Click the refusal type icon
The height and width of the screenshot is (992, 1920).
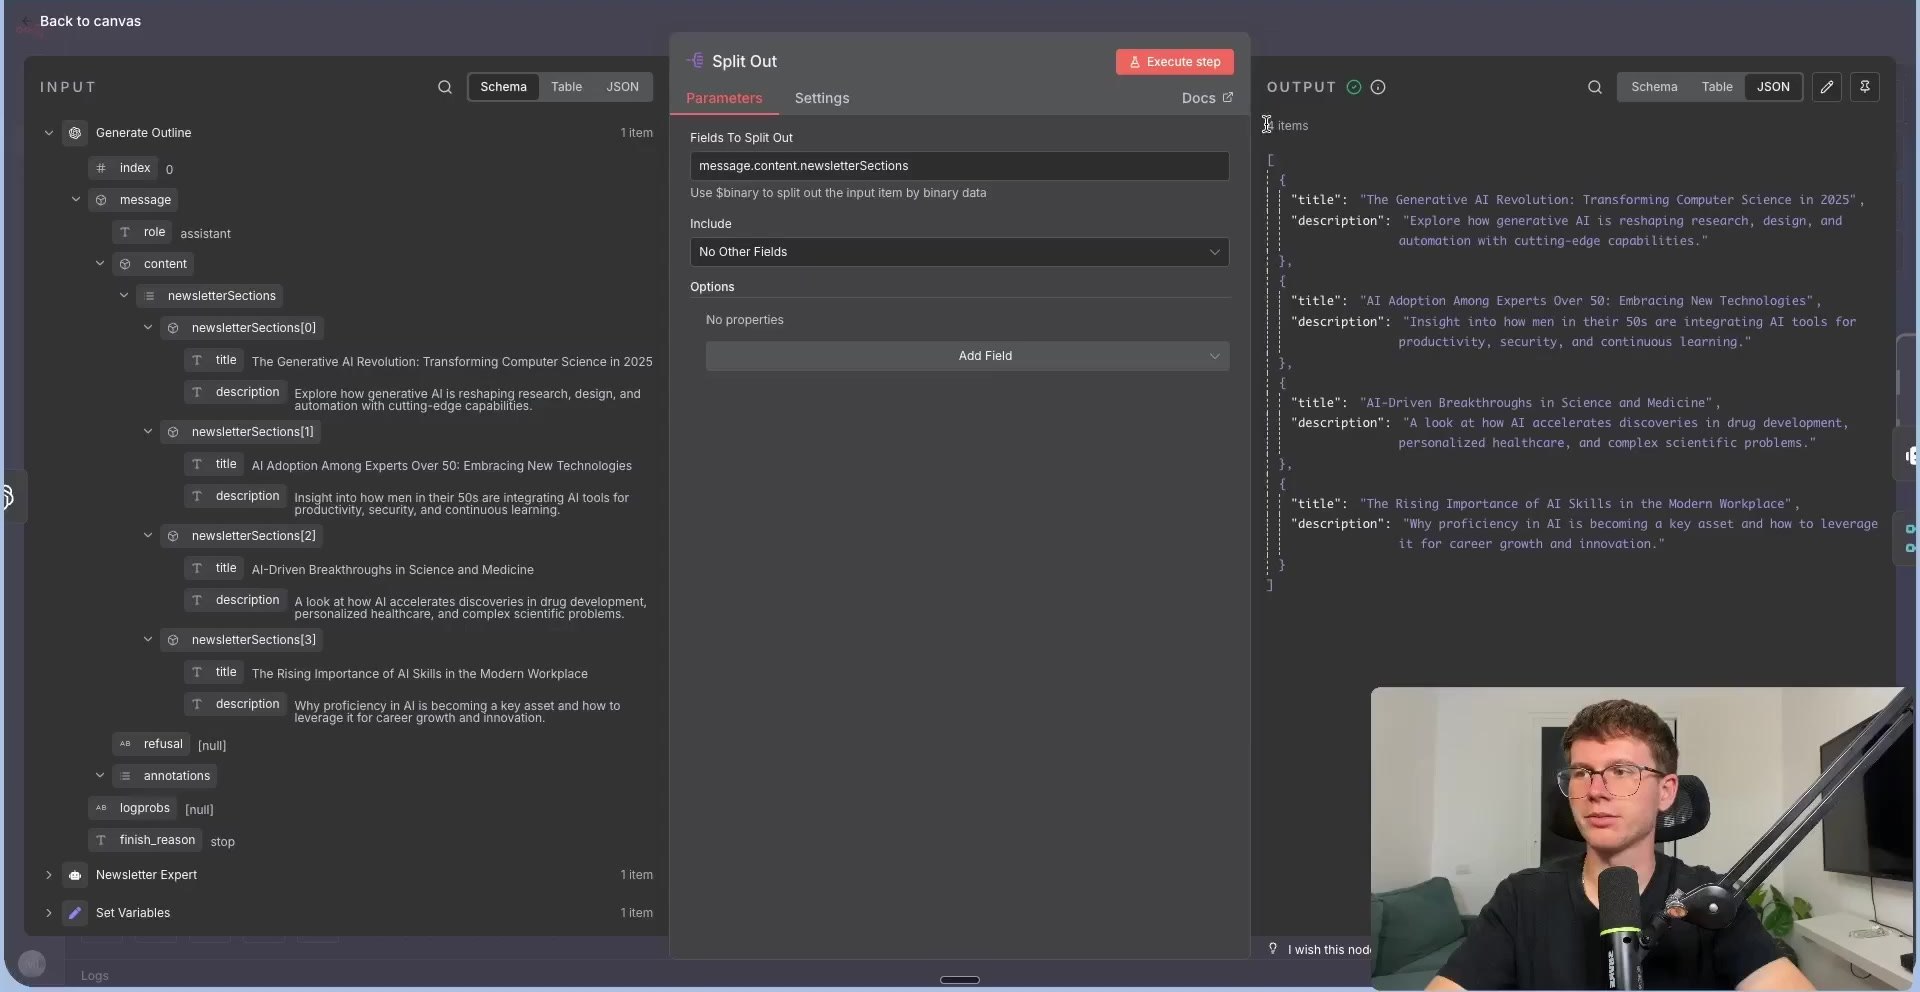(x=125, y=744)
